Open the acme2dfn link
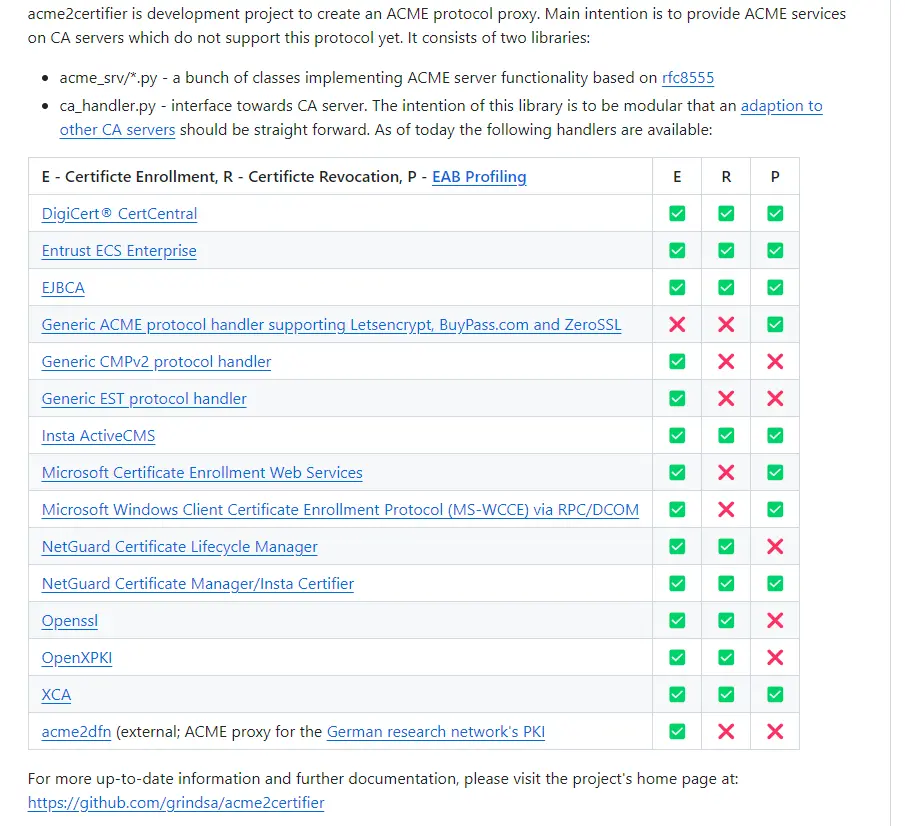 [77, 732]
